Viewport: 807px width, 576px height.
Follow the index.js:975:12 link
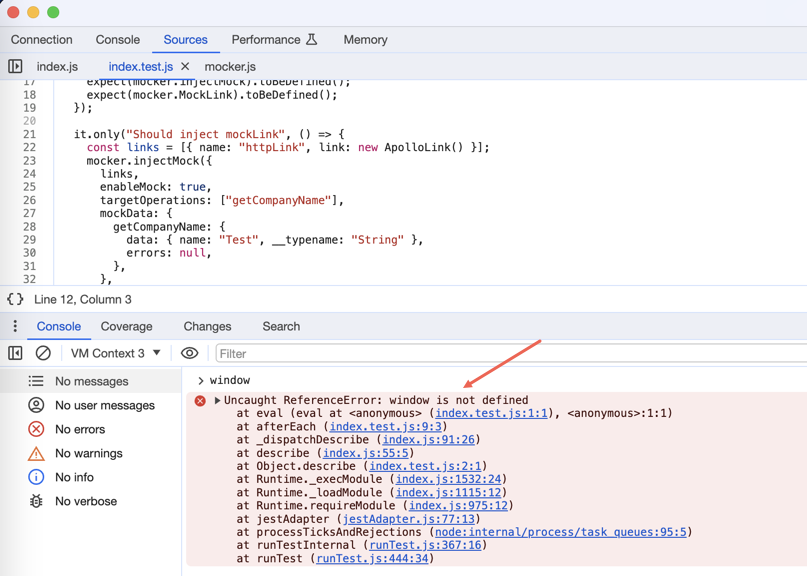coord(458,505)
